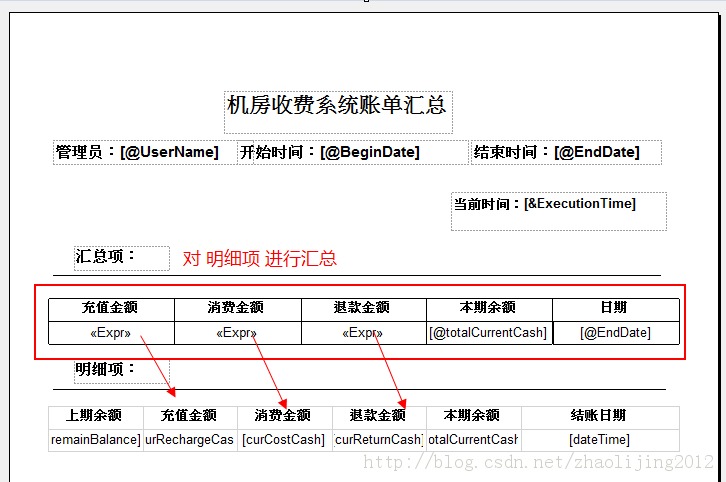The image size is (726, 482).
Task: Click detail table header 本期余额
Action: pyautogui.click(x=474, y=418)
